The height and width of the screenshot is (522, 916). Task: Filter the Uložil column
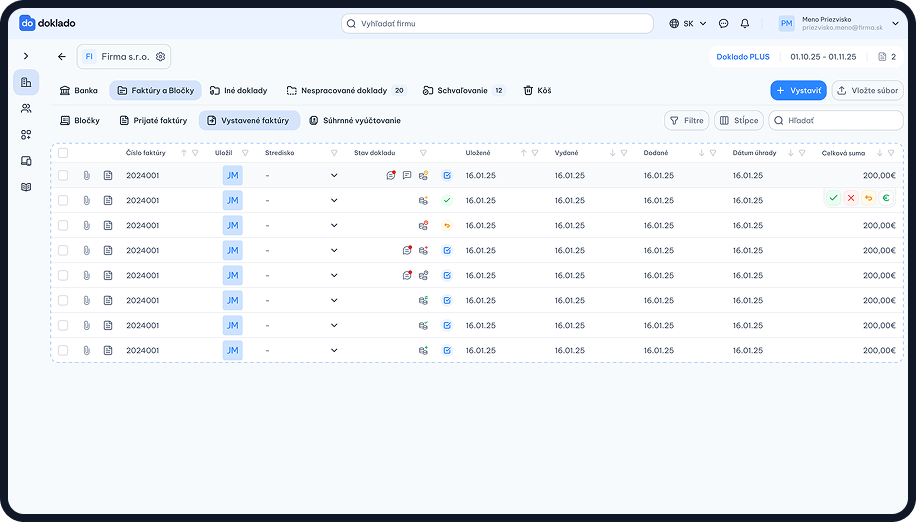click(x=245, y=153)
